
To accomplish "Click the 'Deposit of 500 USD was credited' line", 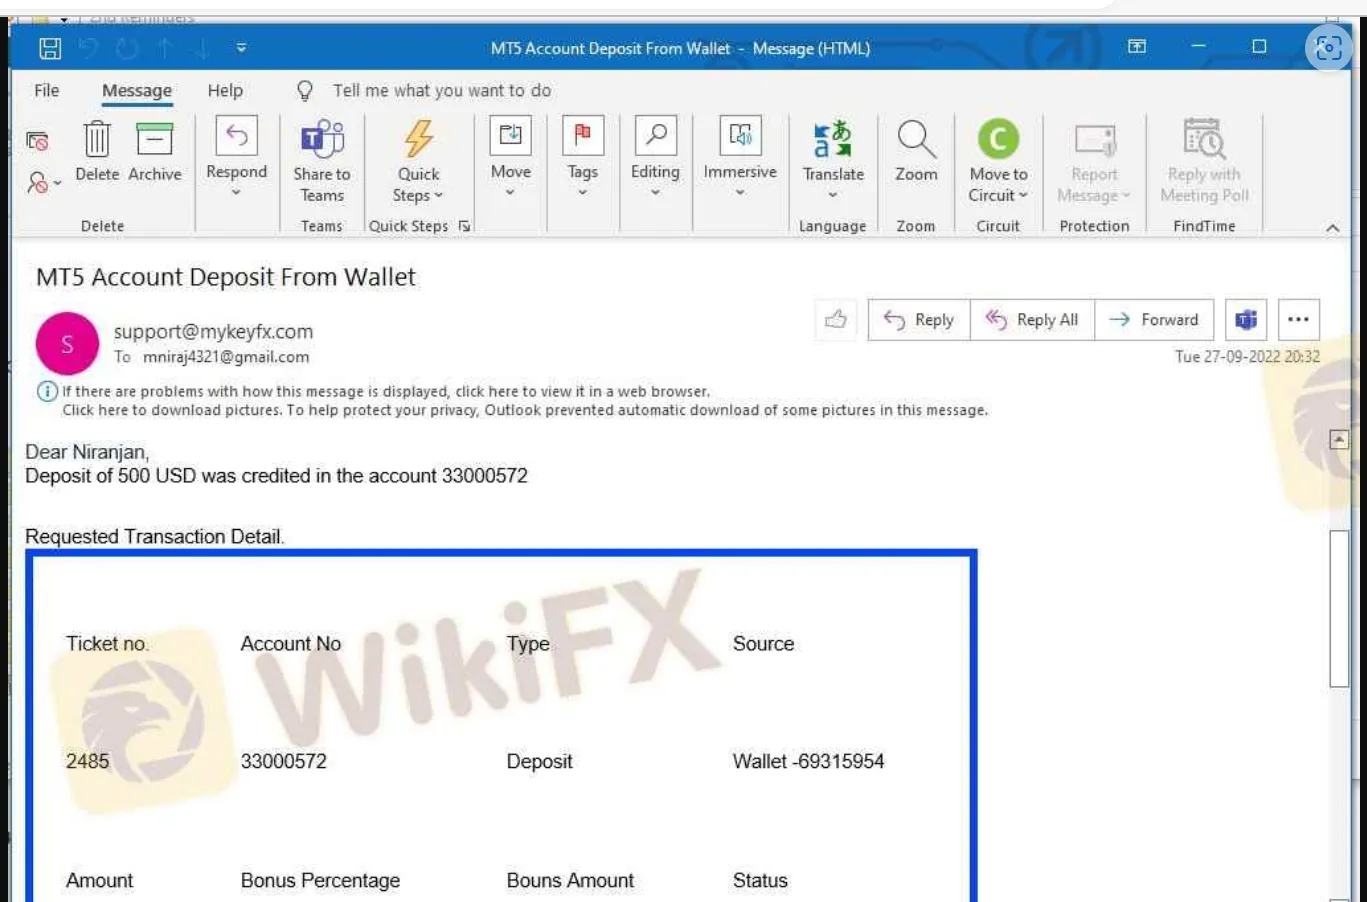I will coord(276,476).
